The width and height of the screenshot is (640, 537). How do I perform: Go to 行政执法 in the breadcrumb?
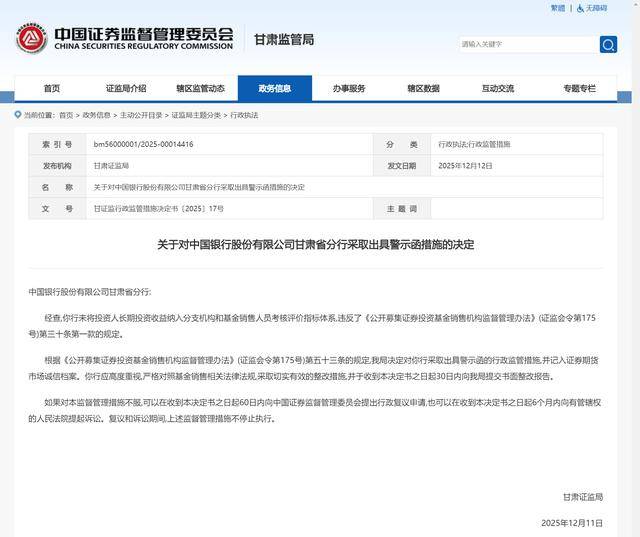[244, 115]
